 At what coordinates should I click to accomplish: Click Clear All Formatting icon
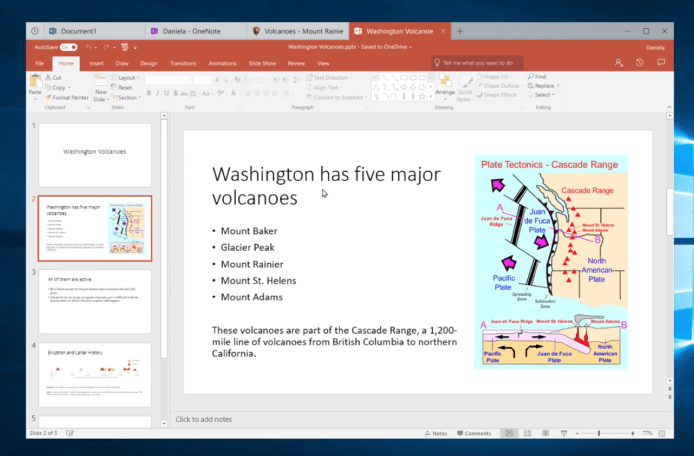coord(237,80)
